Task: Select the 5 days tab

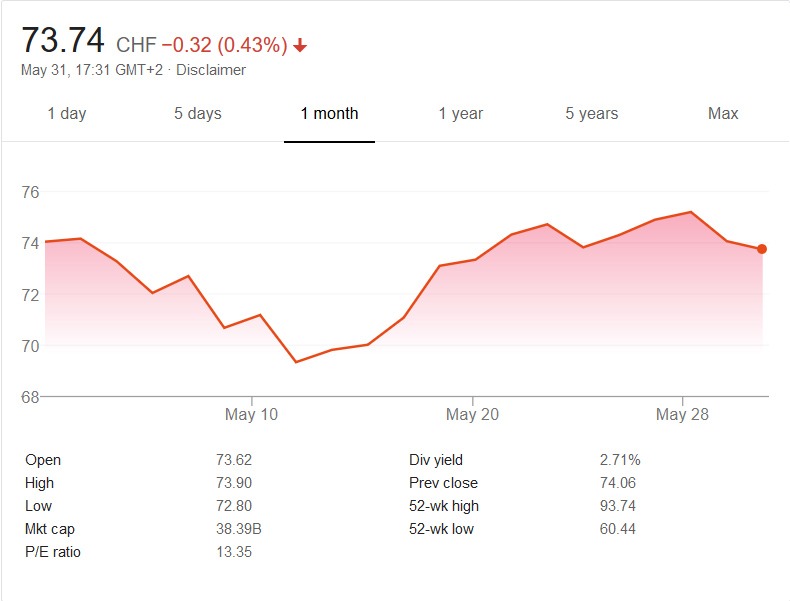Action: click(x=197, y=113)
